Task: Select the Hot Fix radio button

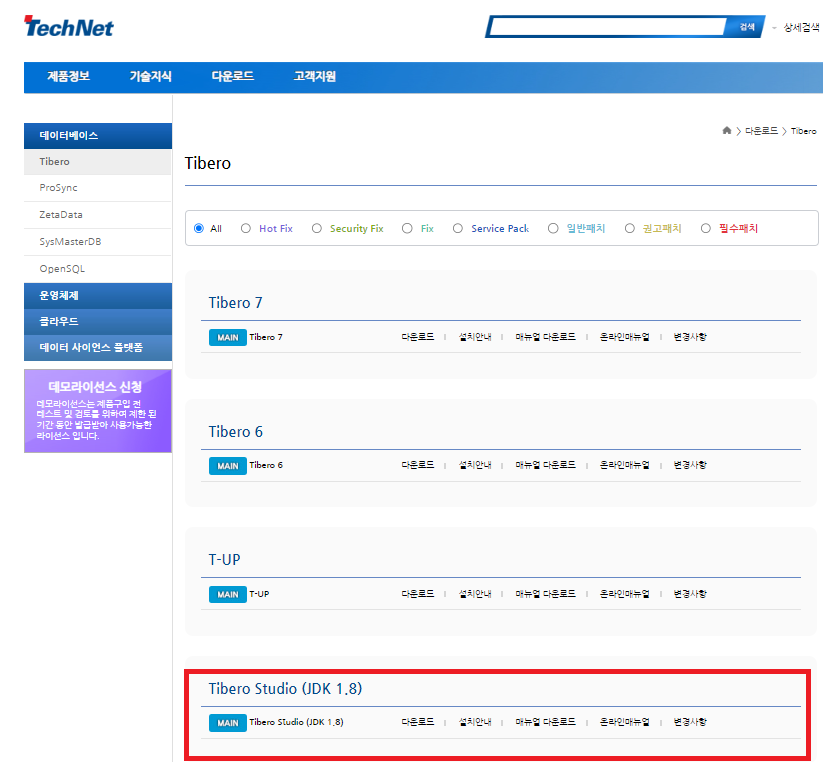Action: coord(246,228)
